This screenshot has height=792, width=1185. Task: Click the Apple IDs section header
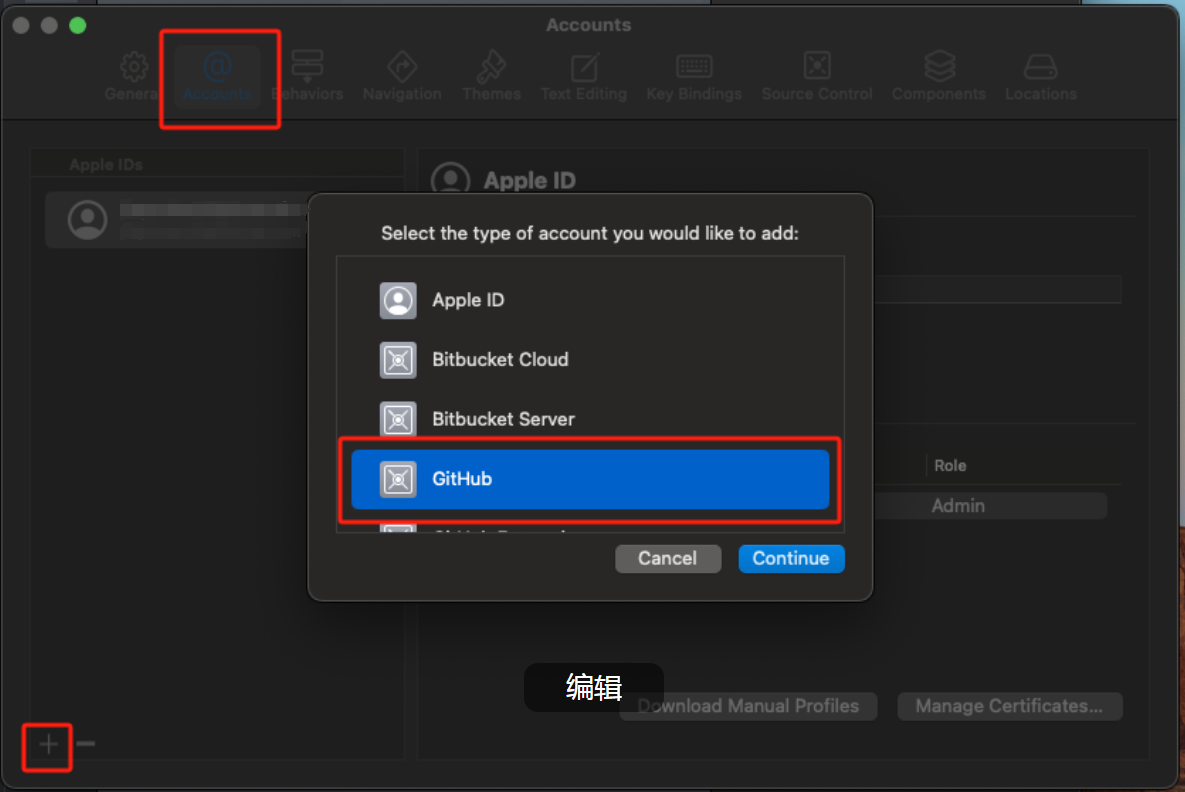coord(106,165)
